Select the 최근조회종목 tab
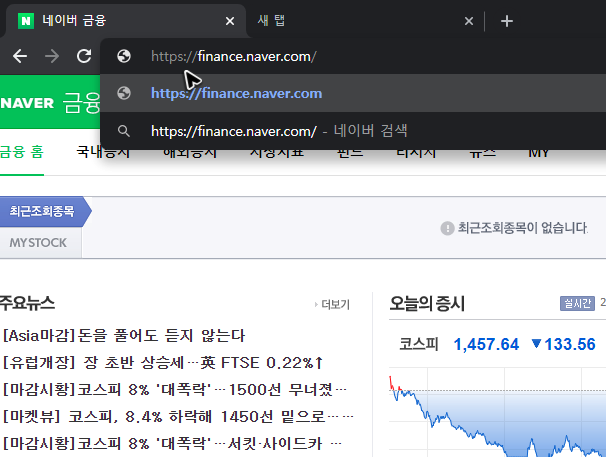 42,211
